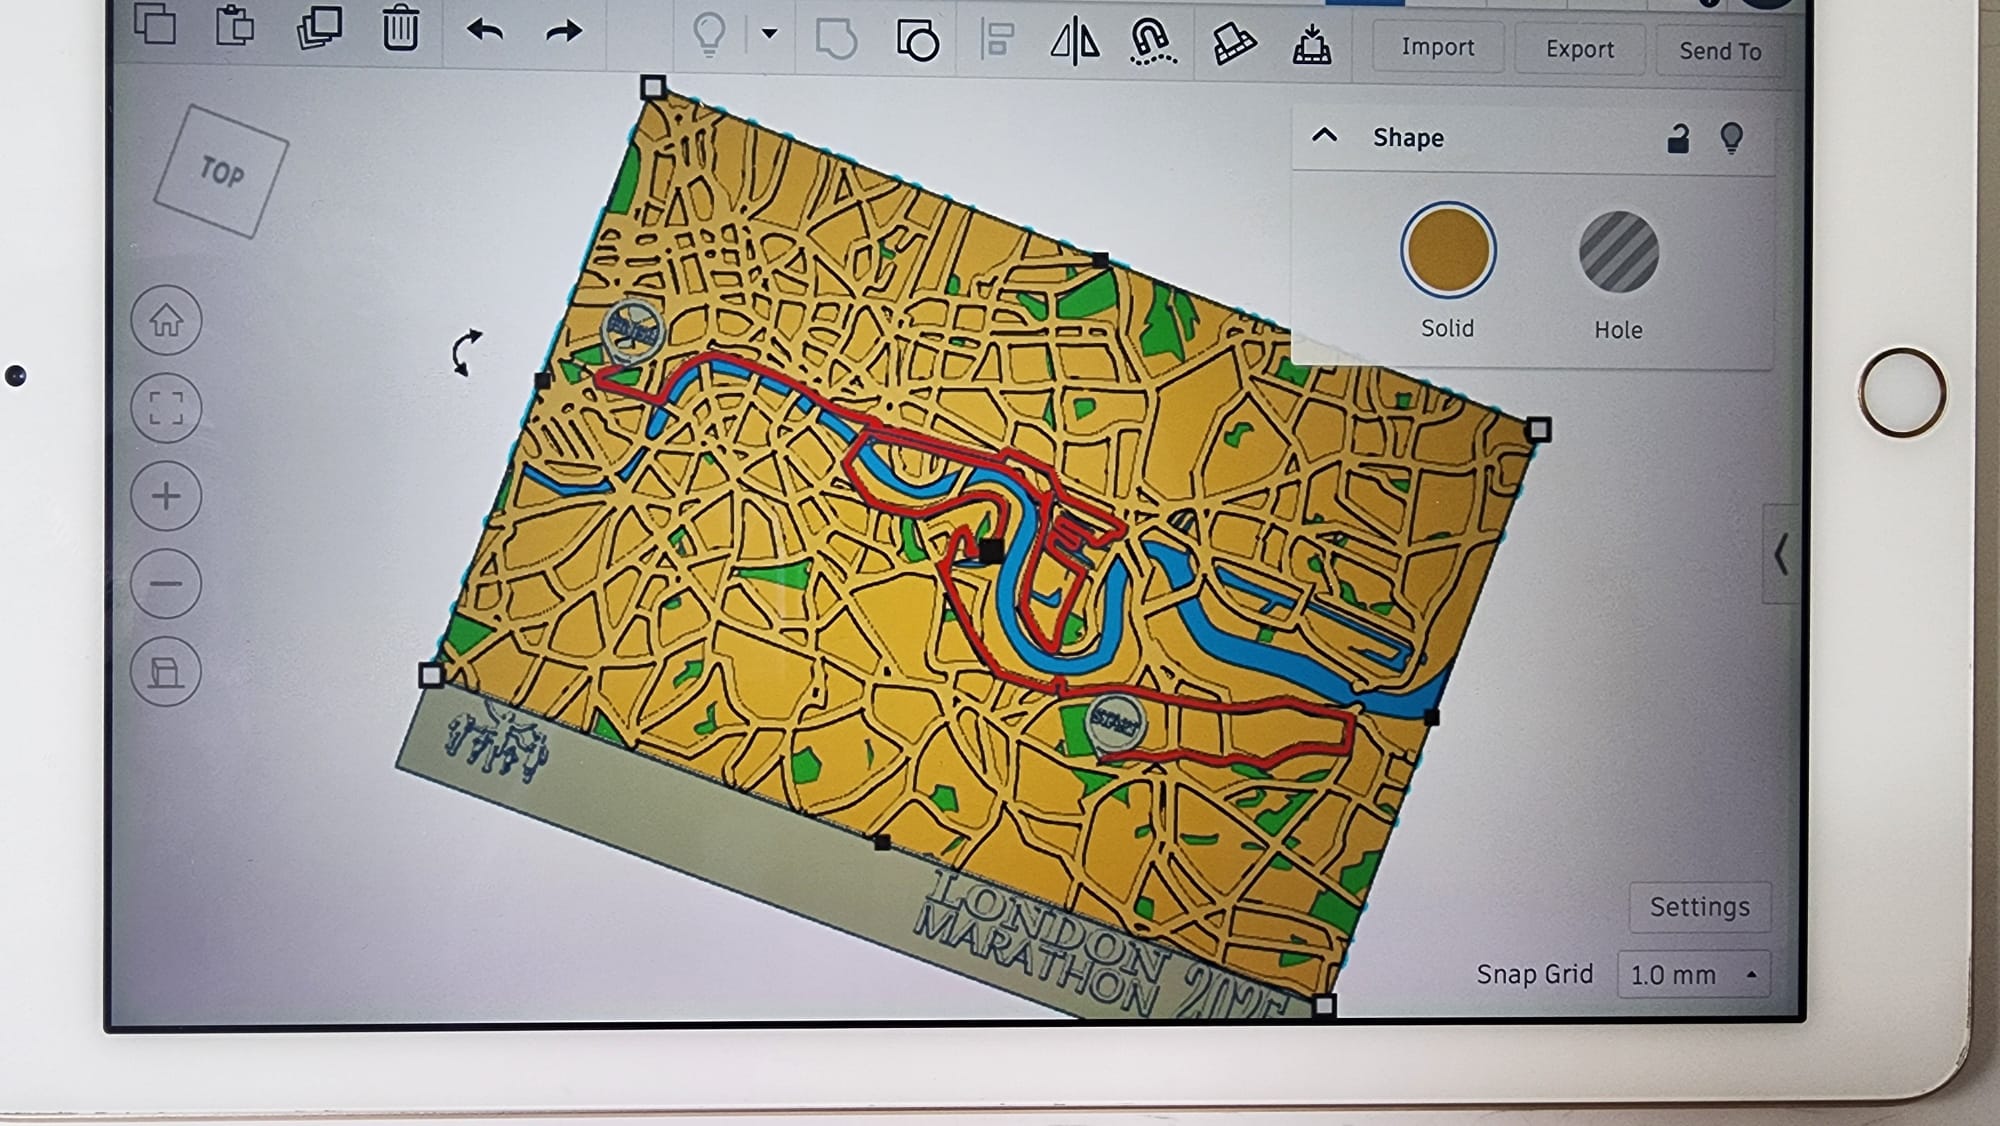
Task: Open the Settings button
Action: pyautogui.click(x=1700, y=907)
